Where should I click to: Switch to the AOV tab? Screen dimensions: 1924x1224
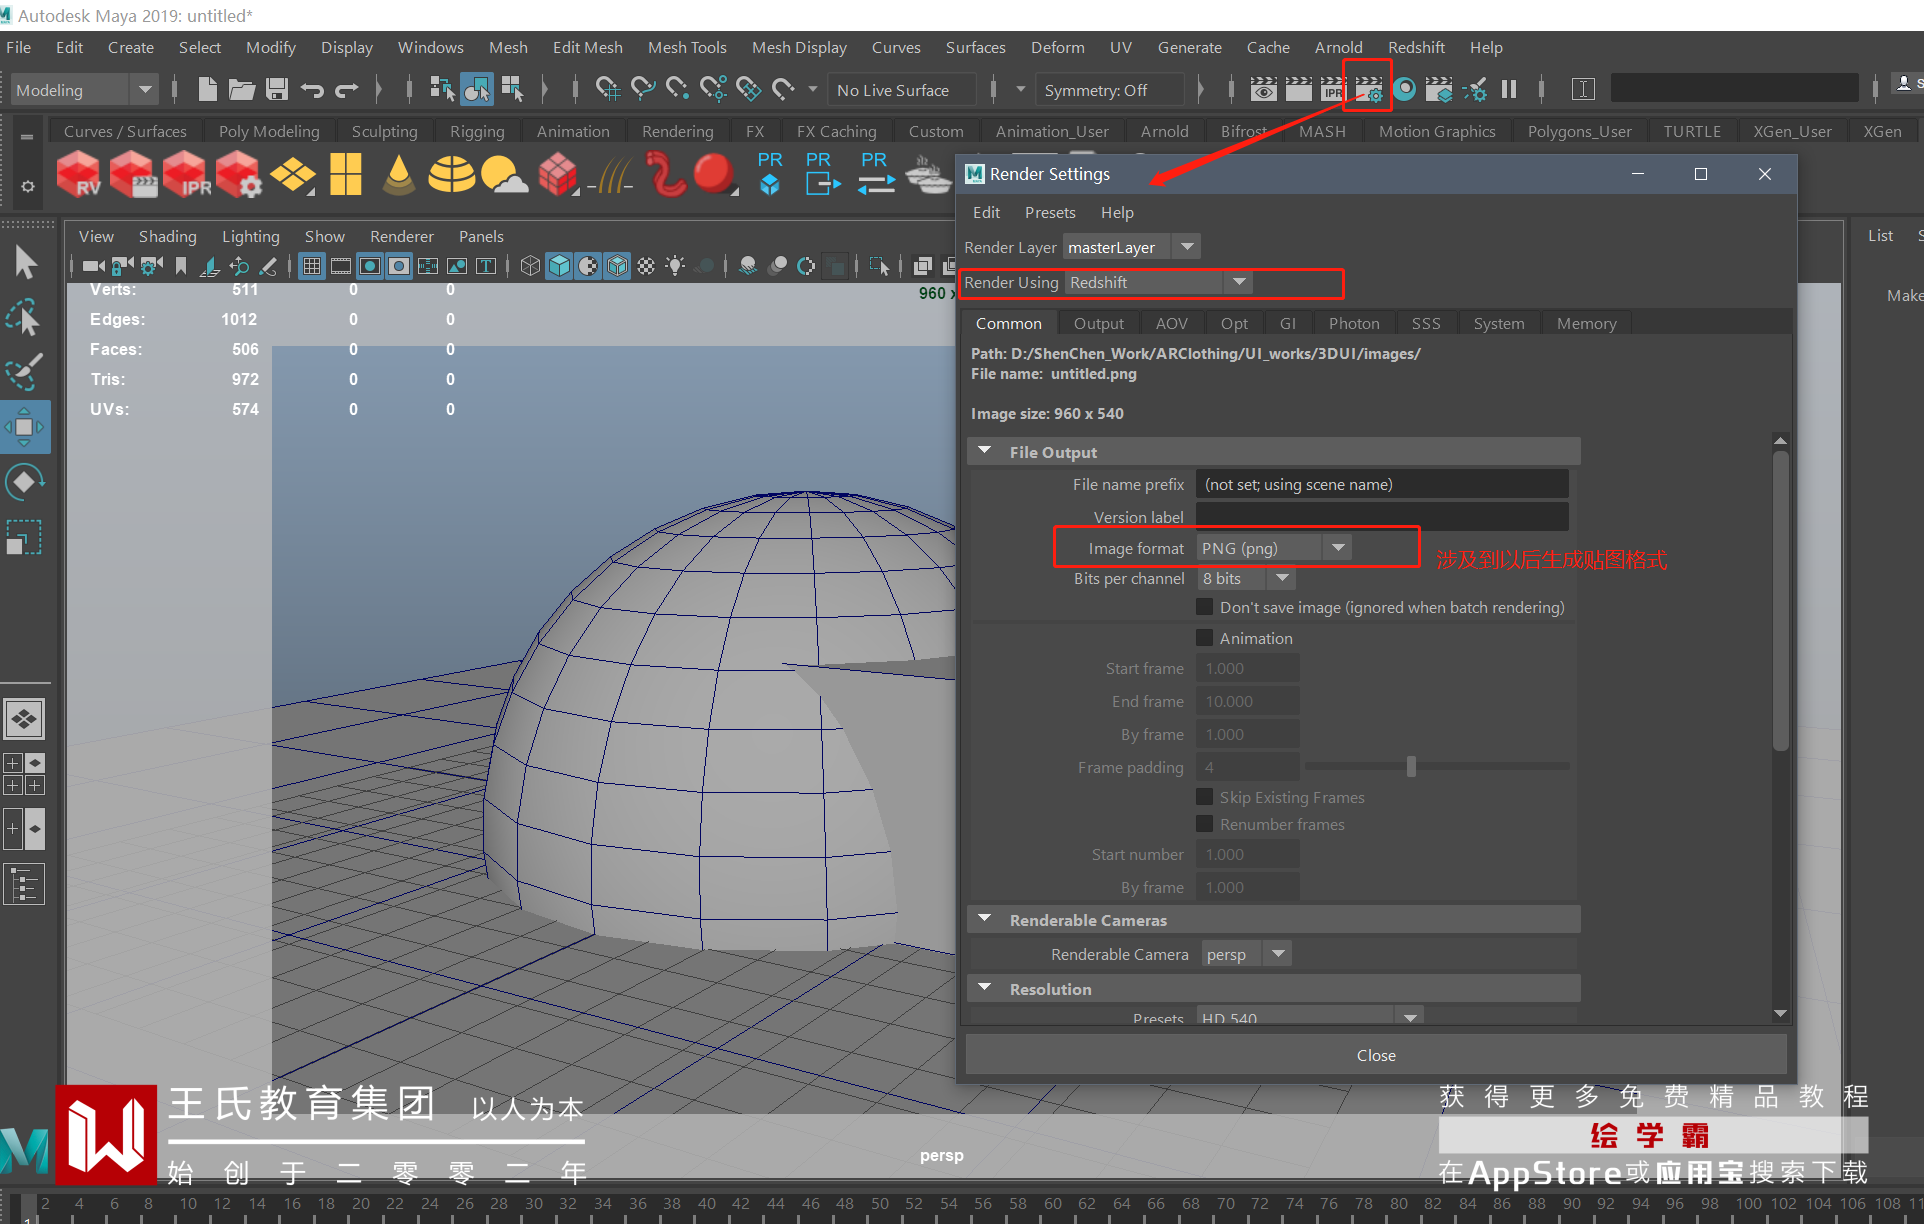[1171, 323]
